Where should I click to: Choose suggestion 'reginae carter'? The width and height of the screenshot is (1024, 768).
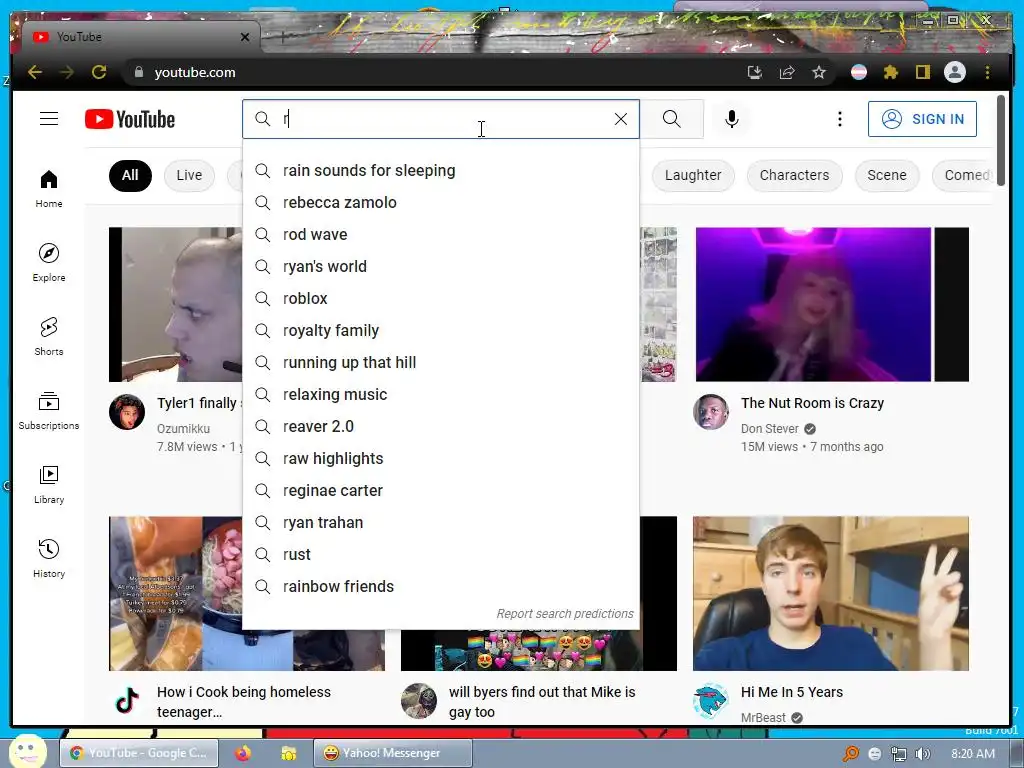(x=441, y=490)
